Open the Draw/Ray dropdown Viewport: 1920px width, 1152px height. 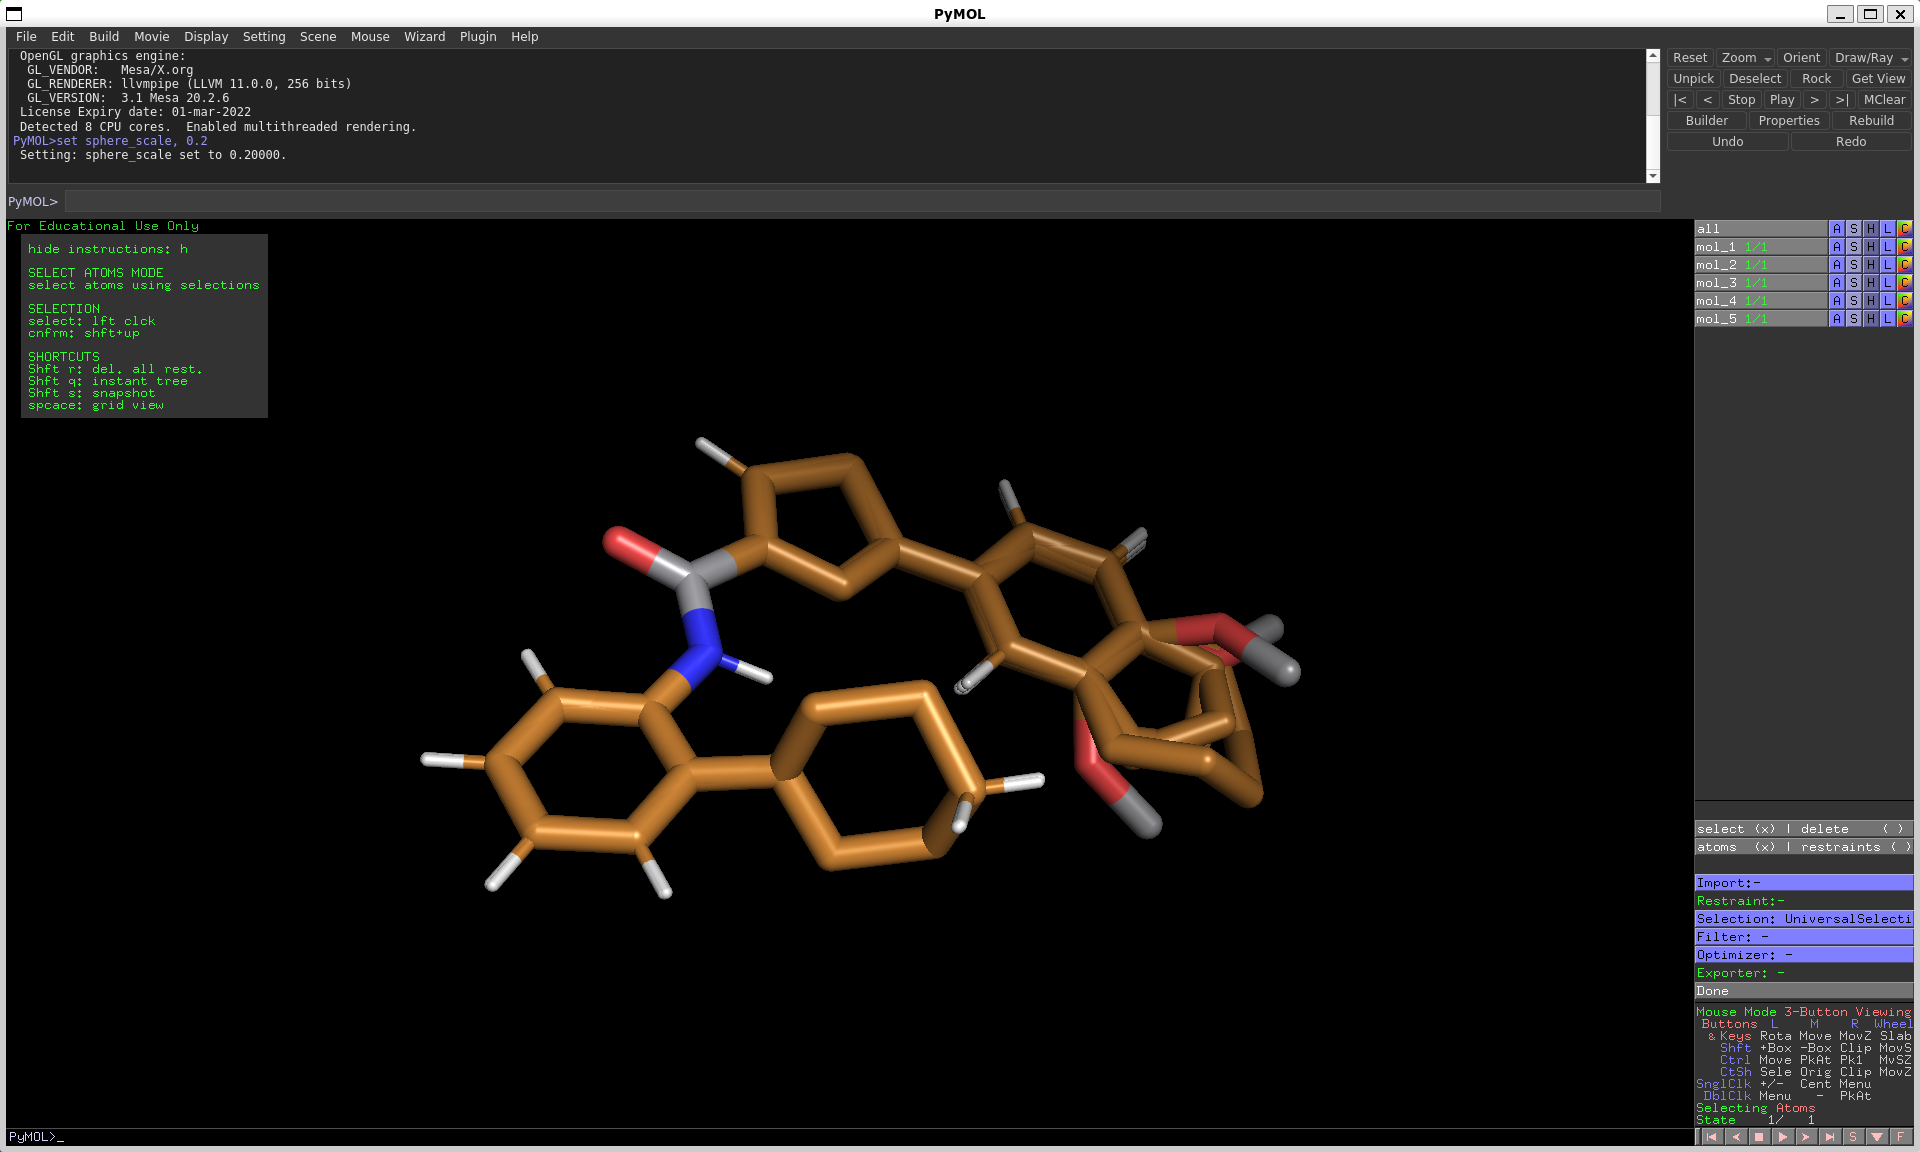[x=1870, y=58]
